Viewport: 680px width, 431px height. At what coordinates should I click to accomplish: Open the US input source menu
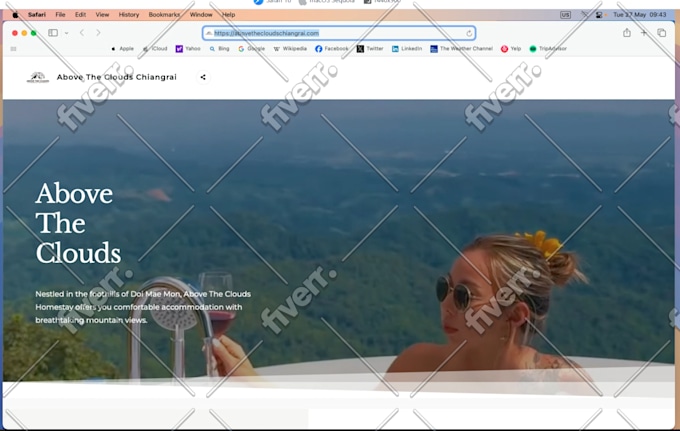tap(565, 15)
